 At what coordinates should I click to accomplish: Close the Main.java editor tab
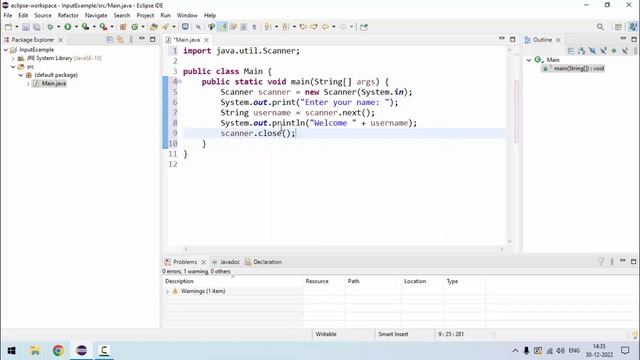click(207, 40)
